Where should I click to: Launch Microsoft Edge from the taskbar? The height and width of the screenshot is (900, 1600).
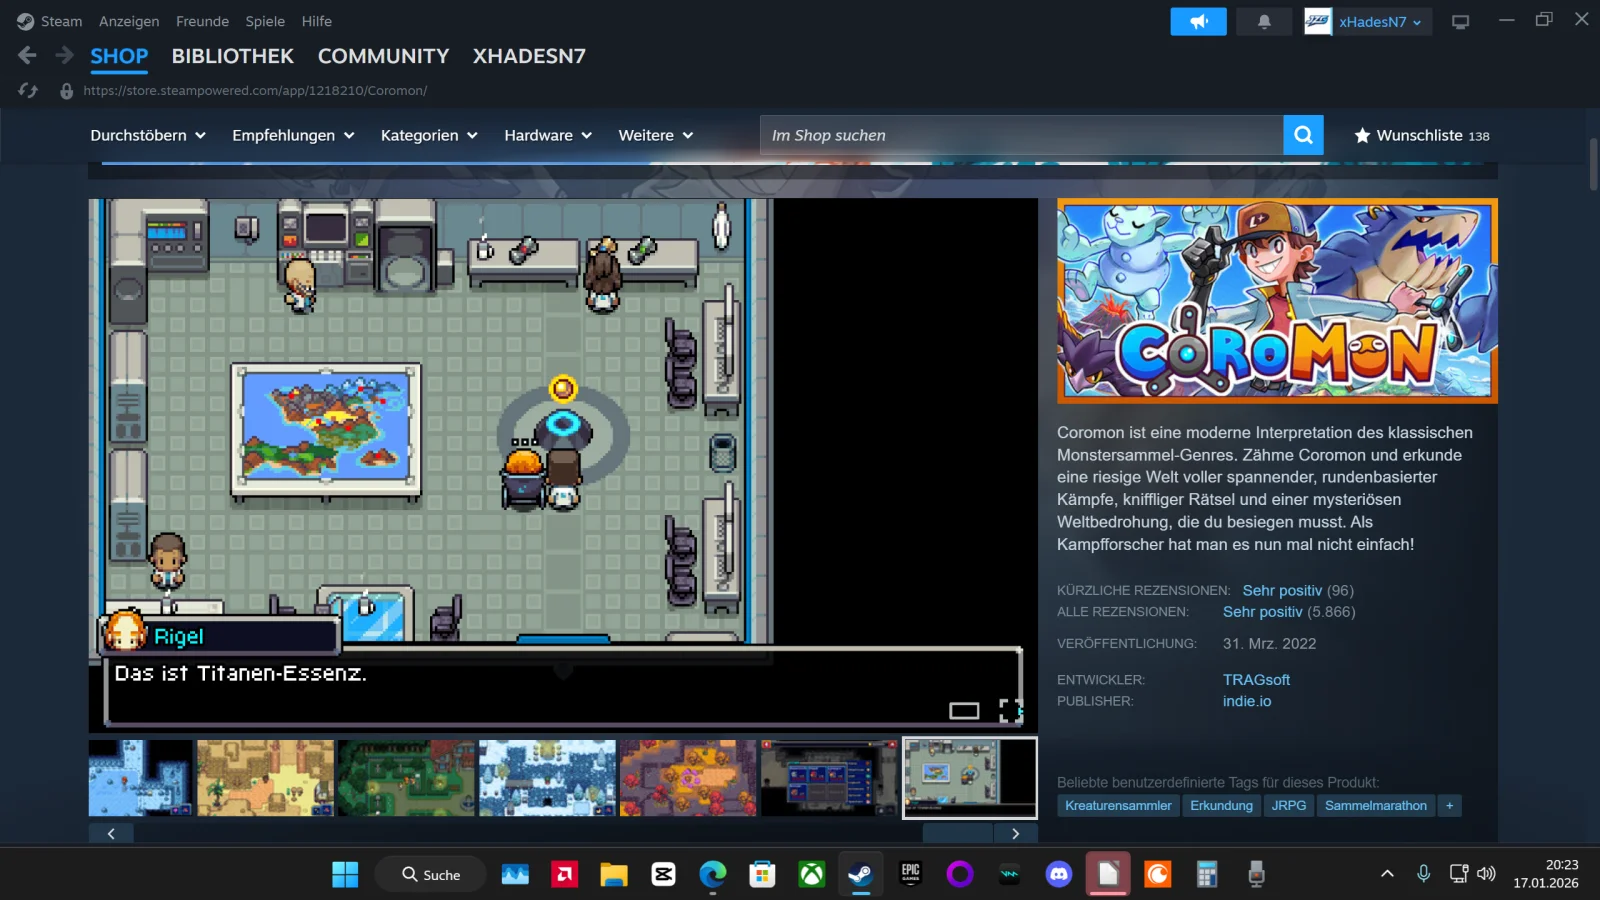pyautogui.click(x=713, y=875)
